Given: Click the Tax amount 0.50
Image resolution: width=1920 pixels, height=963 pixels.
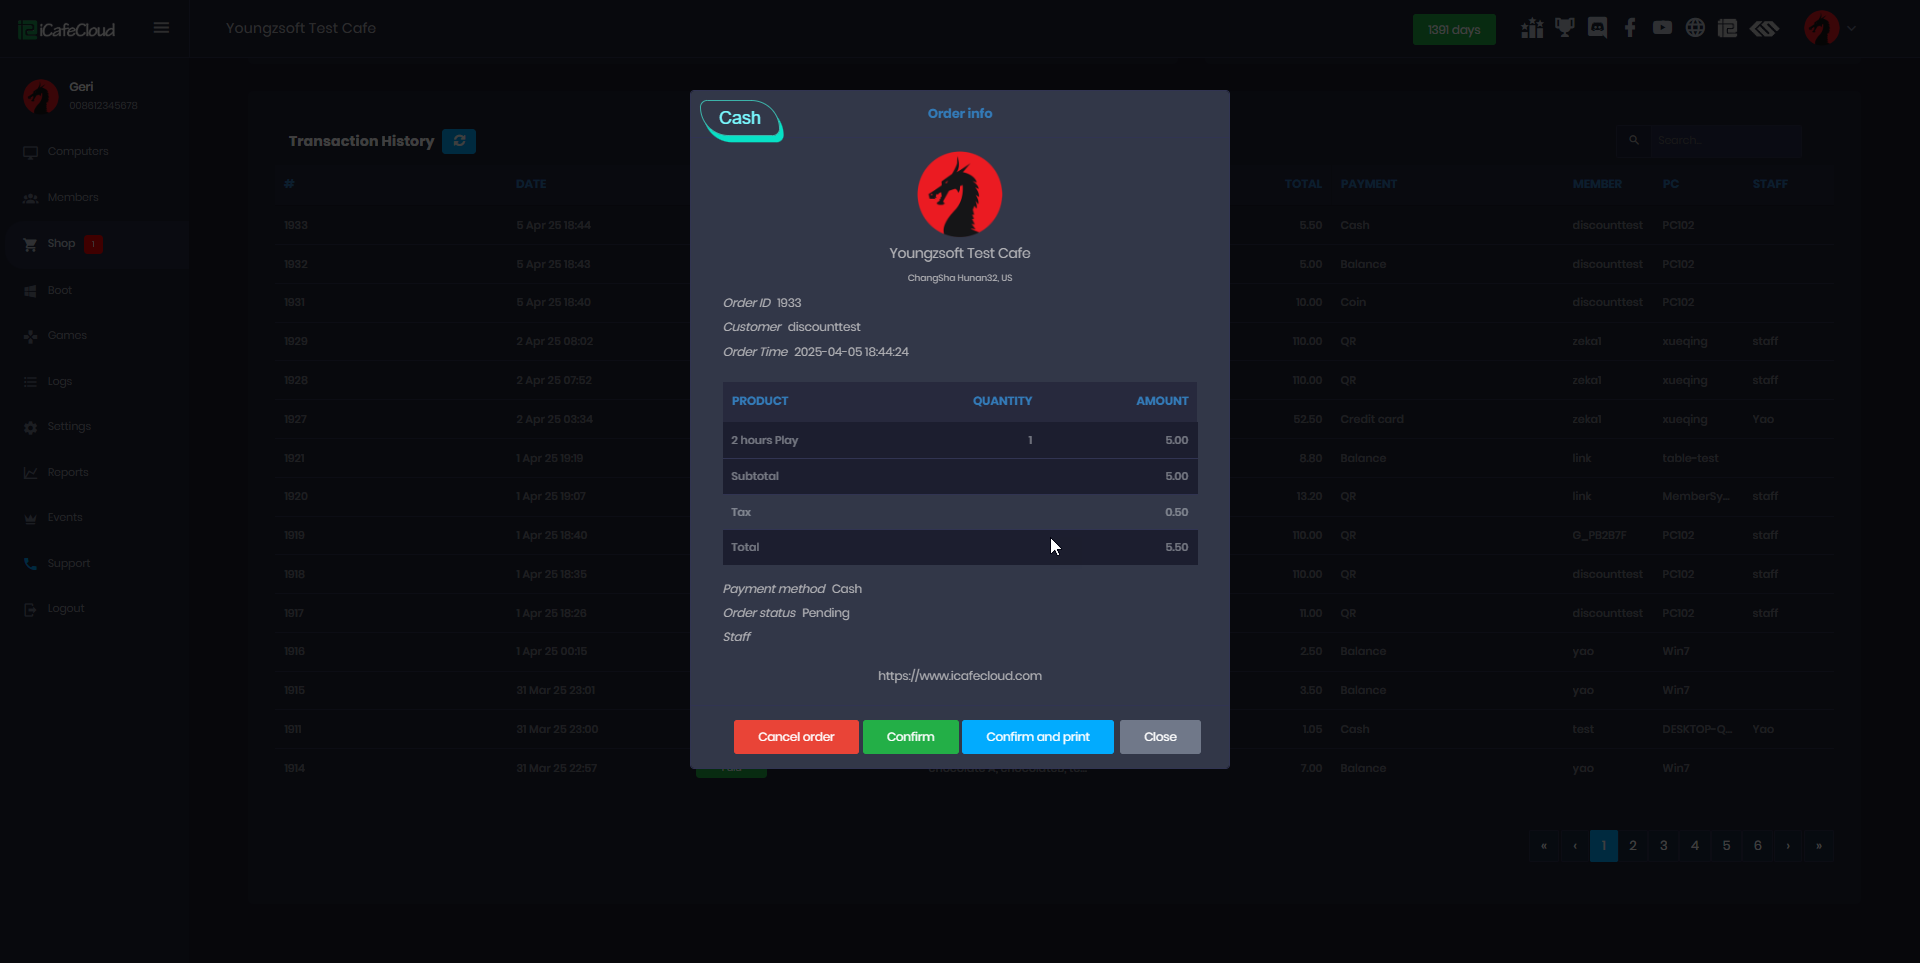Looking at the screenshot, I should coord(1176,512).
